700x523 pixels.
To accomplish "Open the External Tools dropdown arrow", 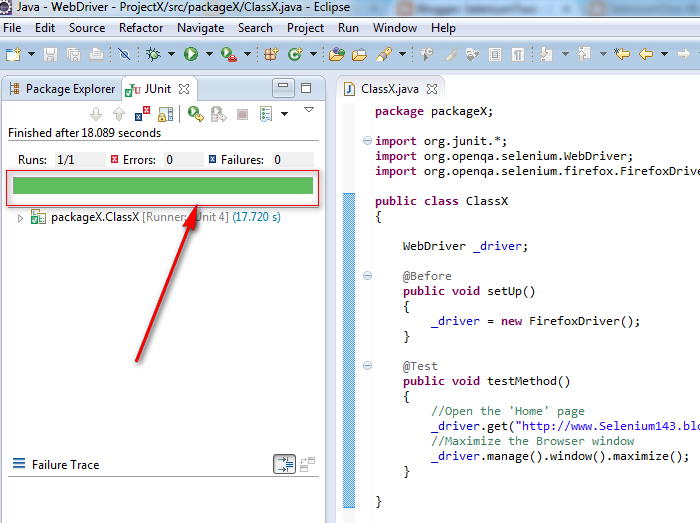I will point(247,54).
